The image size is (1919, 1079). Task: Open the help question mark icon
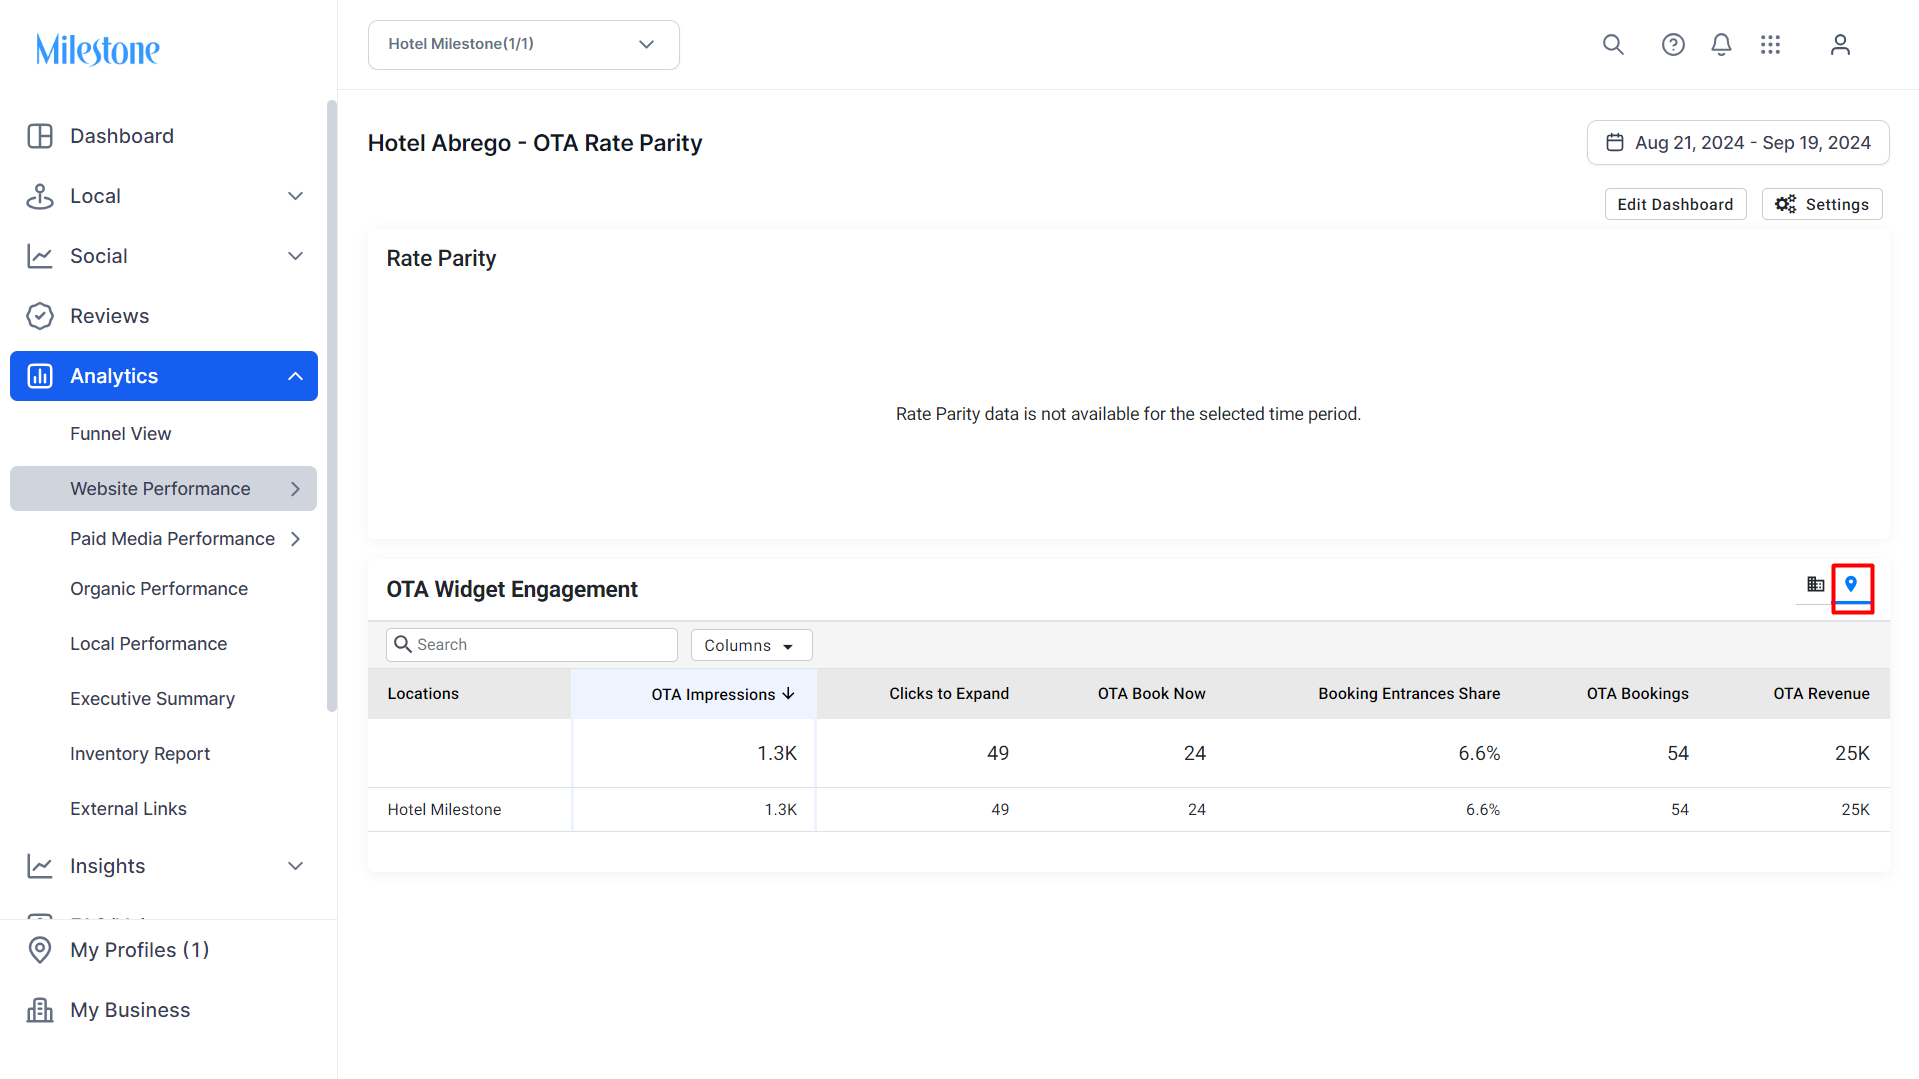1673,45
